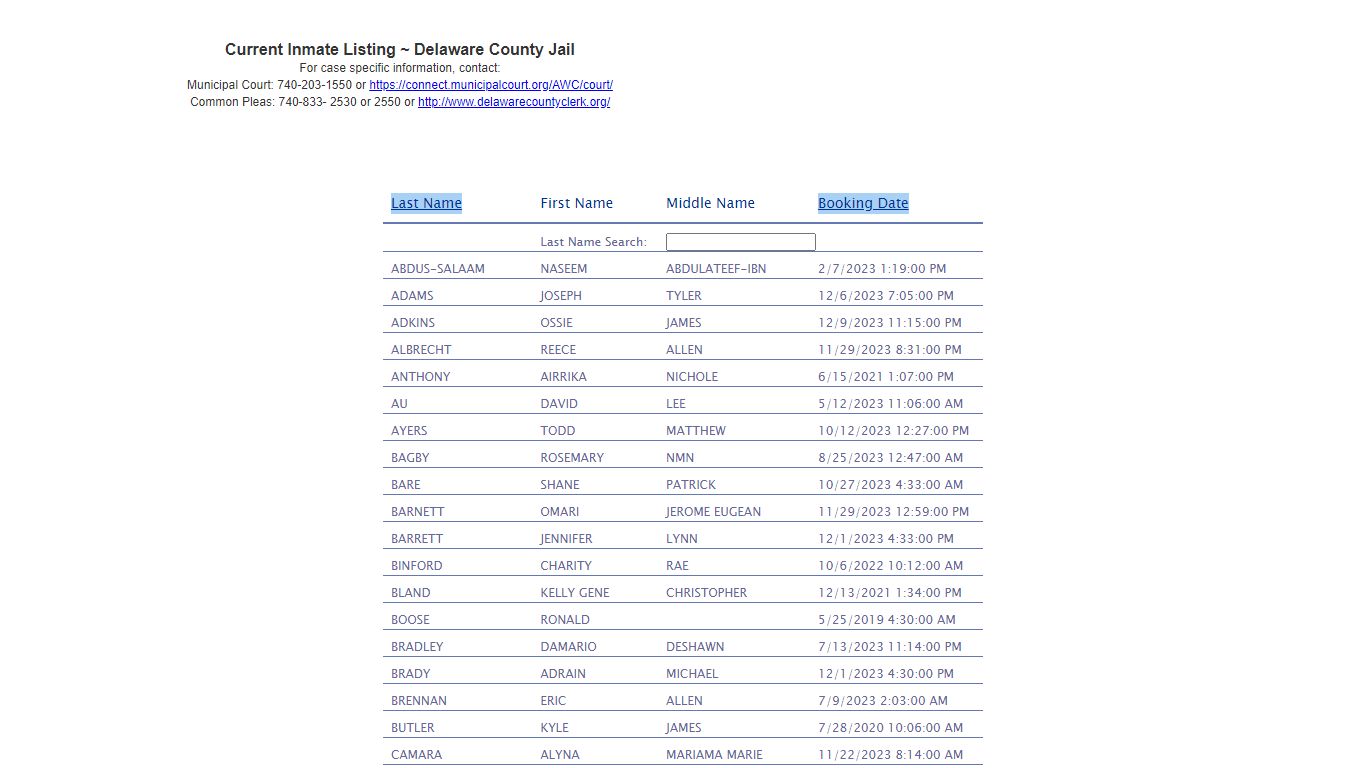This screenshot has height=768, width=1366.
Task: Click booking date 7/28/2020 10:06:00 AM
Action: pos(891,728)
